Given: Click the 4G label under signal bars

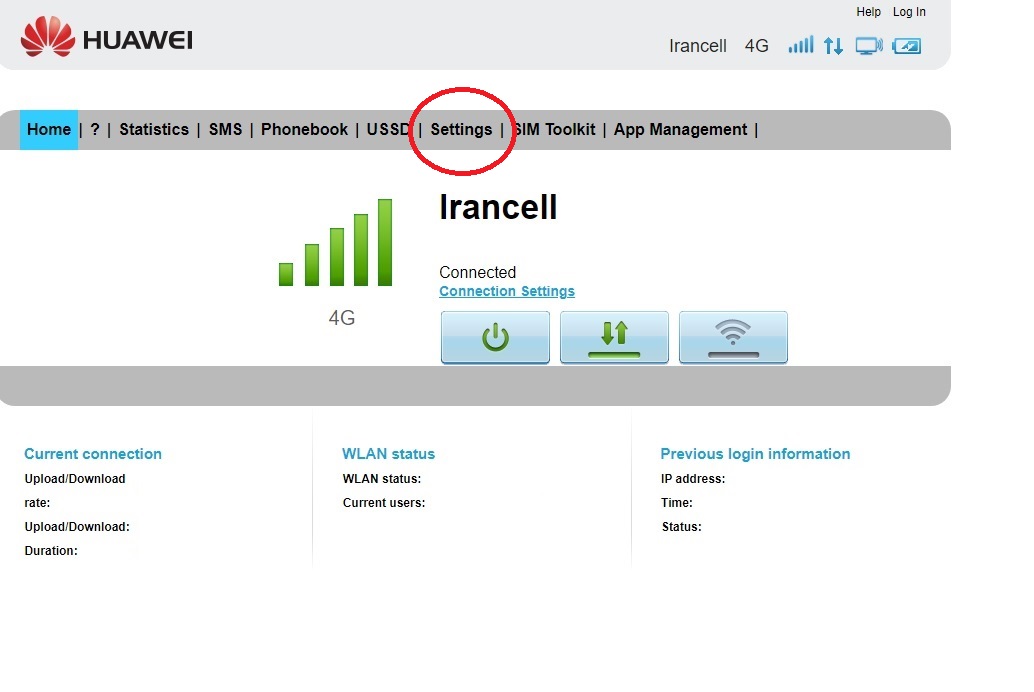Looking at the screenshot, I should coord(342,318).
